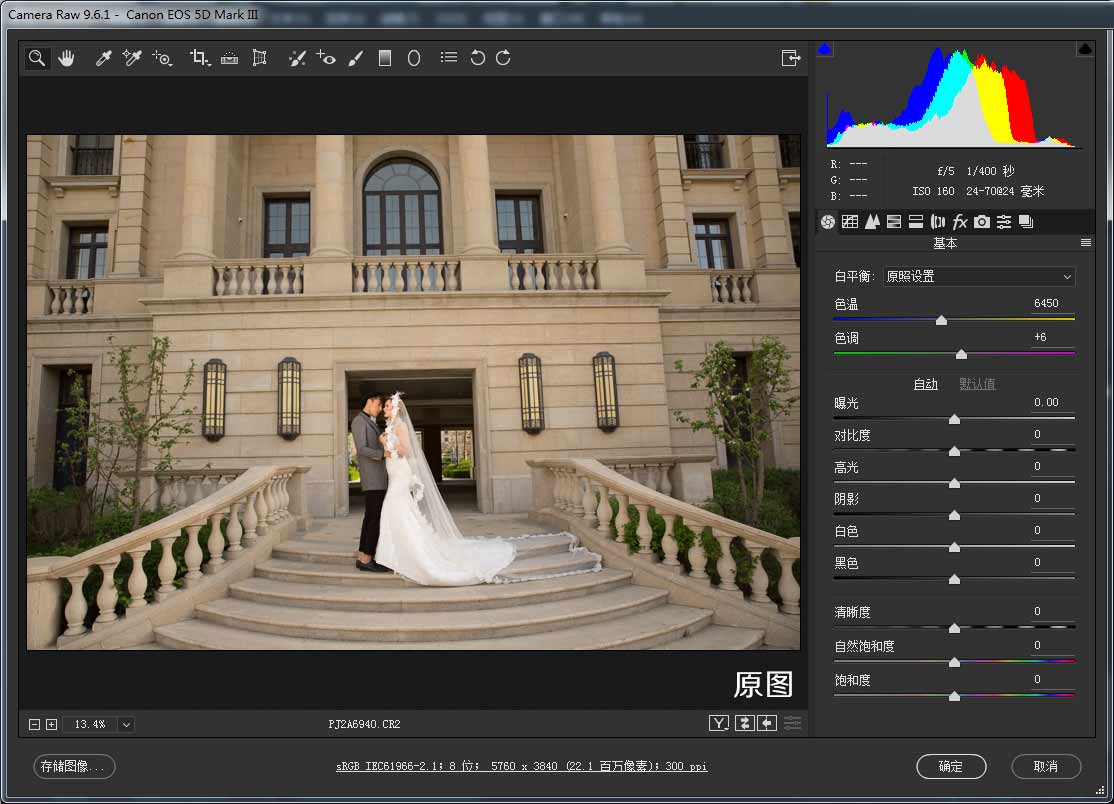Image resolution: width=1114 pixels, height=804 pixels.
Task: Enable the highlight clipping warning on histogram
Action: [1084, 48]
